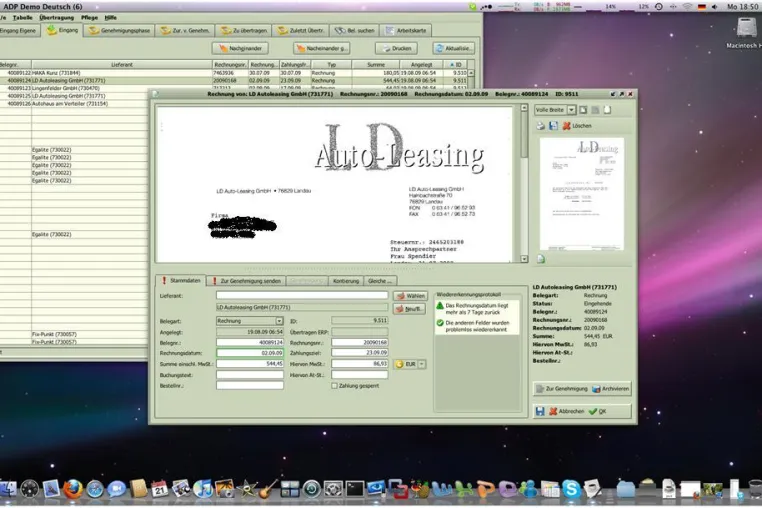Click the green checkmark in Wiedererkennungsprotokoll
Image resolution: width=762 pixels, height=508 pixels.
[x=440, y=323]
